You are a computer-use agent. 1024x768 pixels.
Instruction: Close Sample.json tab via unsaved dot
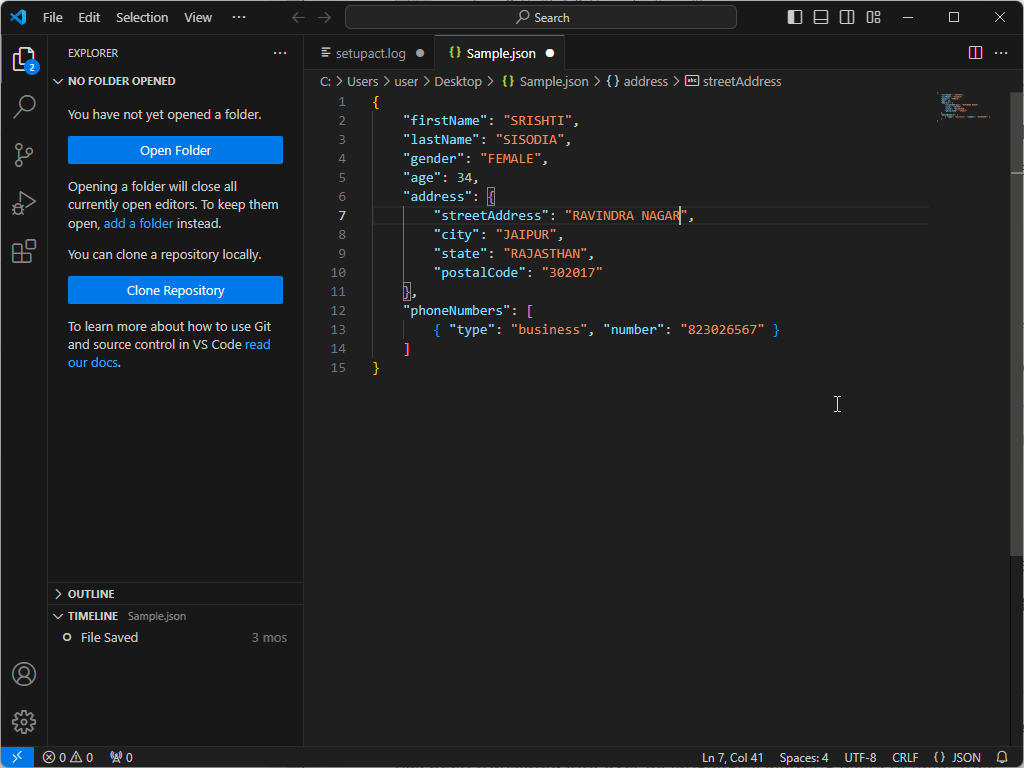(x=550, y=54)
